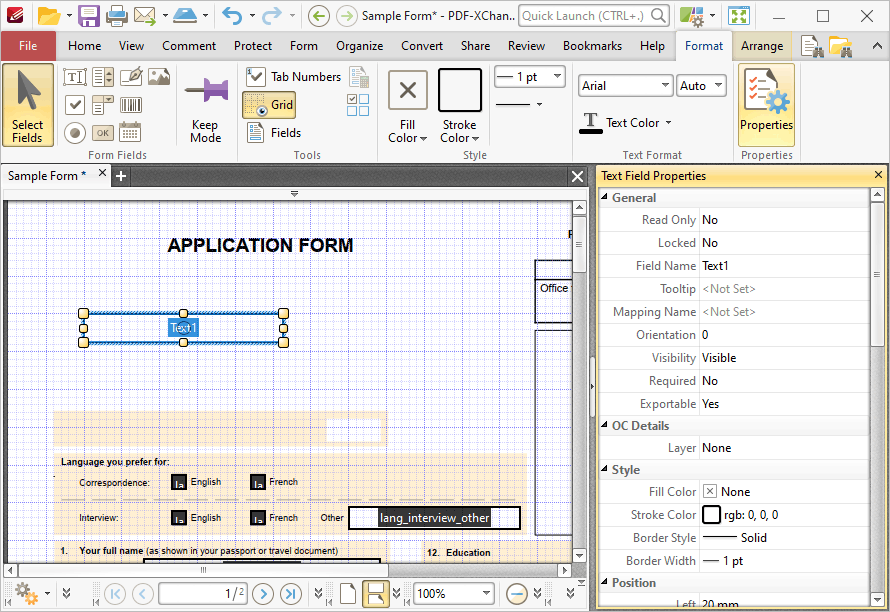Click the Print icon
This screenshot has height=612, width=890.
pyautogui.click(x=117, y=16)
